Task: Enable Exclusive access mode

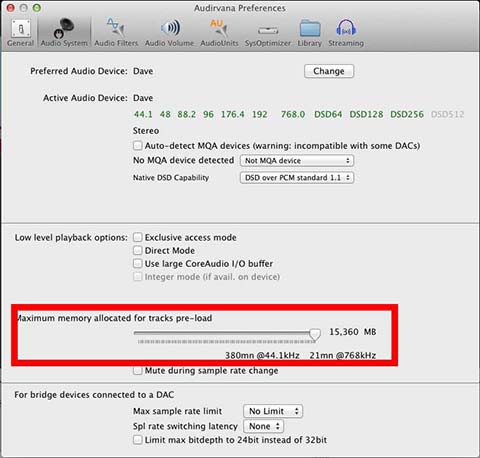Action: pos(138,237)
